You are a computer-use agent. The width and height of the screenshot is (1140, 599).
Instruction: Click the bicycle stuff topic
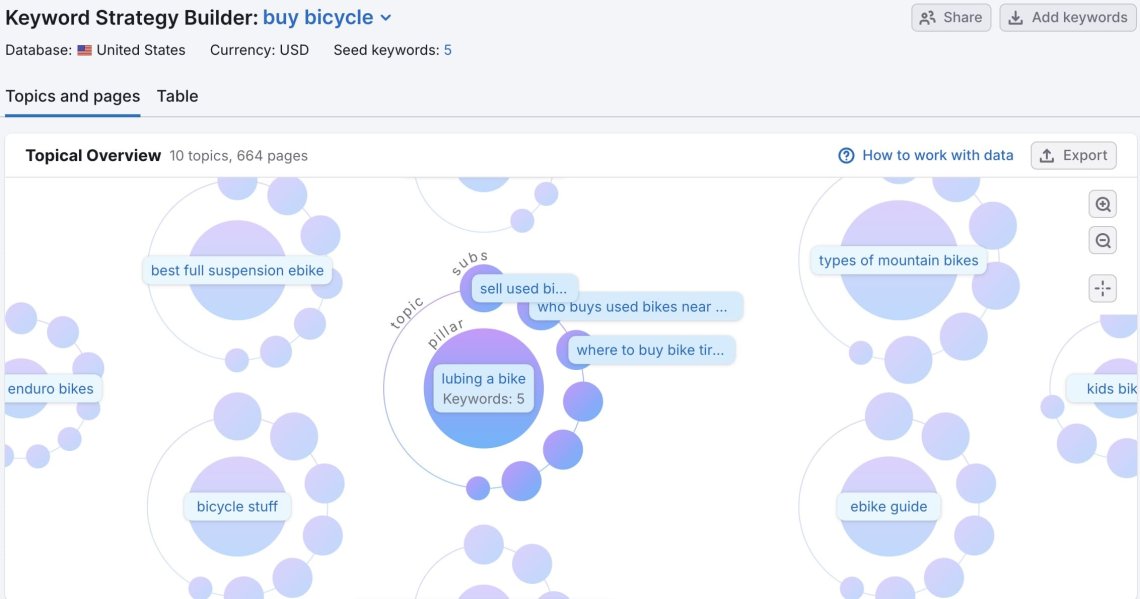(x=237, y=506)
